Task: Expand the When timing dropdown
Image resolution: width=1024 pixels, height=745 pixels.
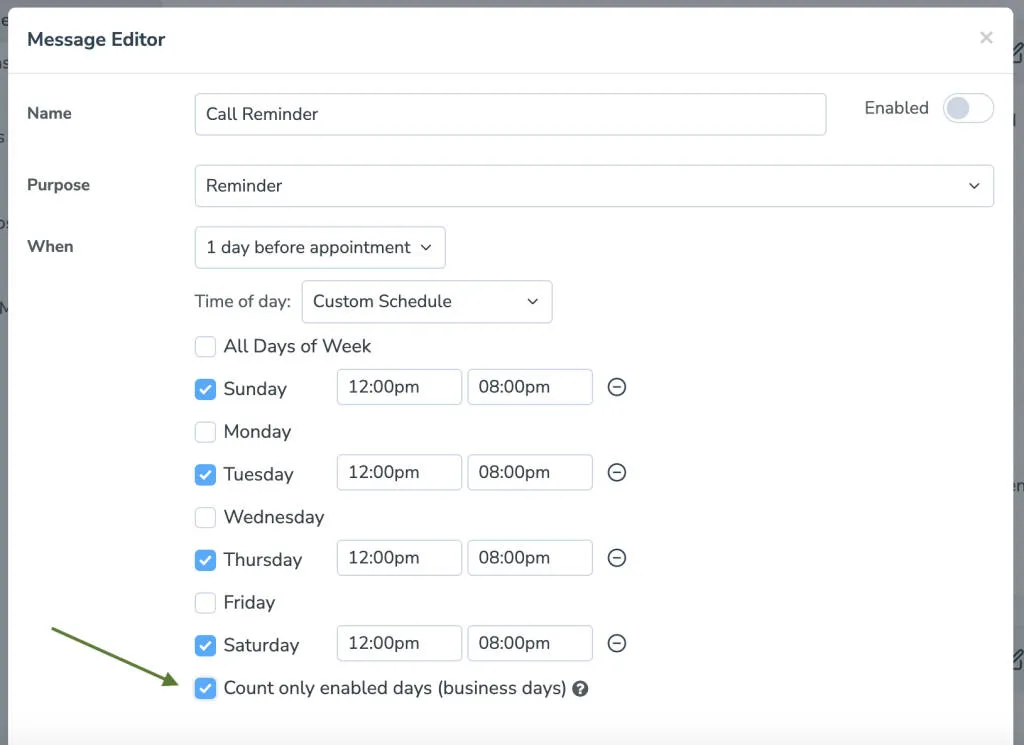Action: pos(320,247)
